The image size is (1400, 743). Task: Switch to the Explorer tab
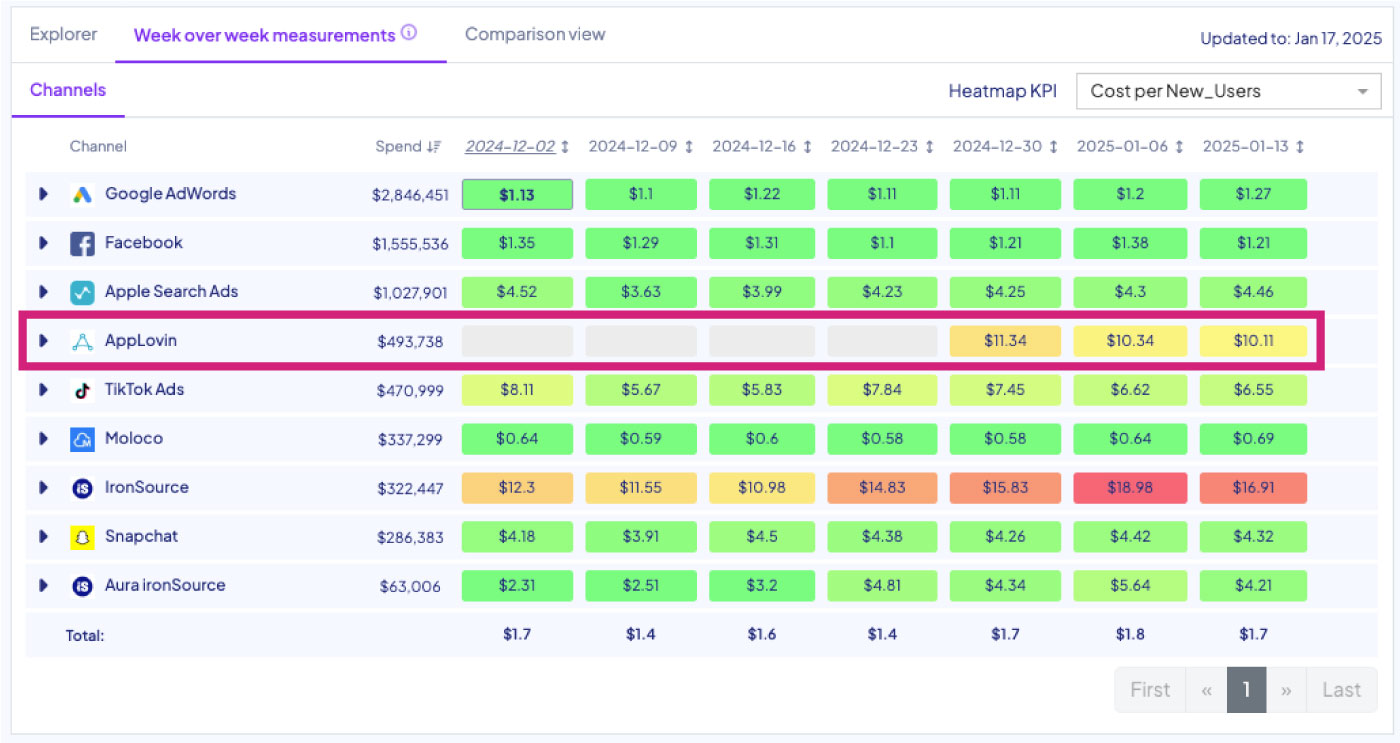[63, 34]
